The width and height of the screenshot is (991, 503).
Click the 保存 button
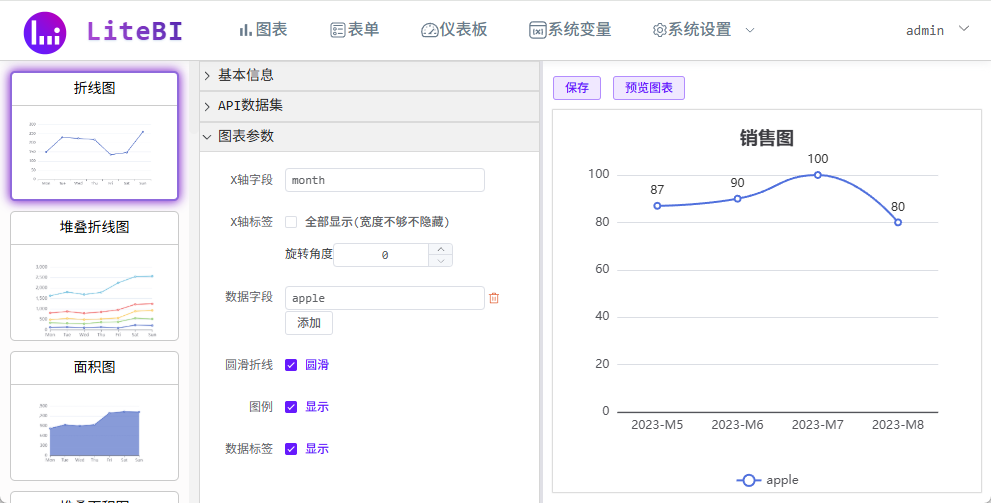577,88
